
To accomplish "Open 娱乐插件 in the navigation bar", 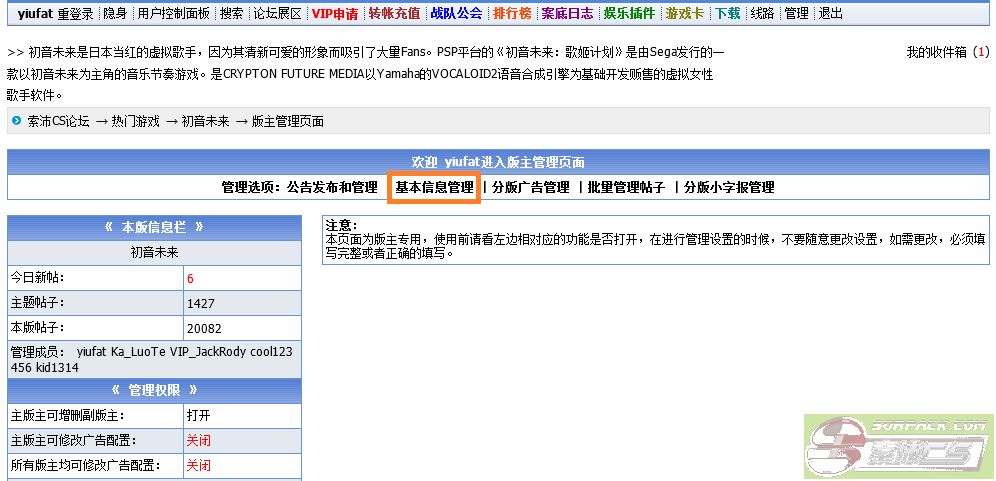I will 628,14.
